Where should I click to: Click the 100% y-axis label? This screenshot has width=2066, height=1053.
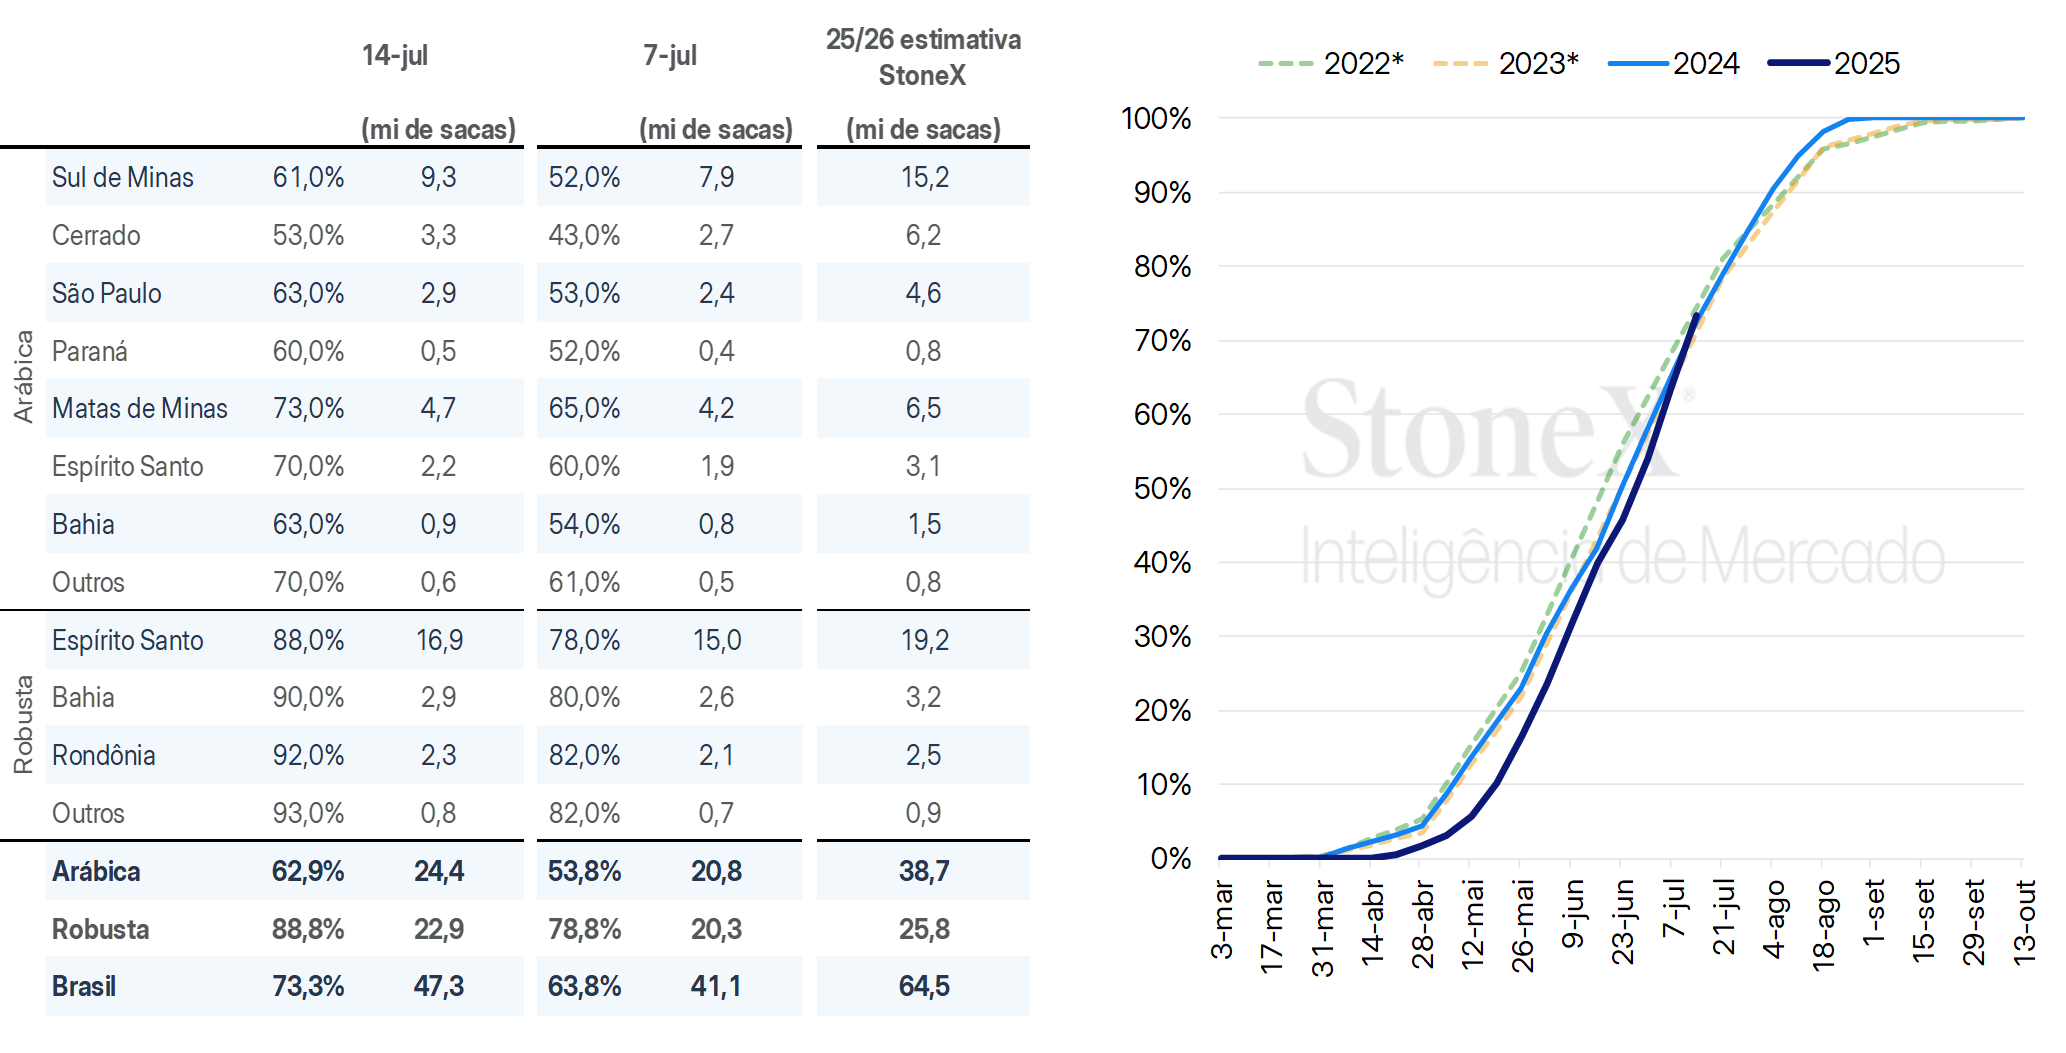click(1157, 118)
